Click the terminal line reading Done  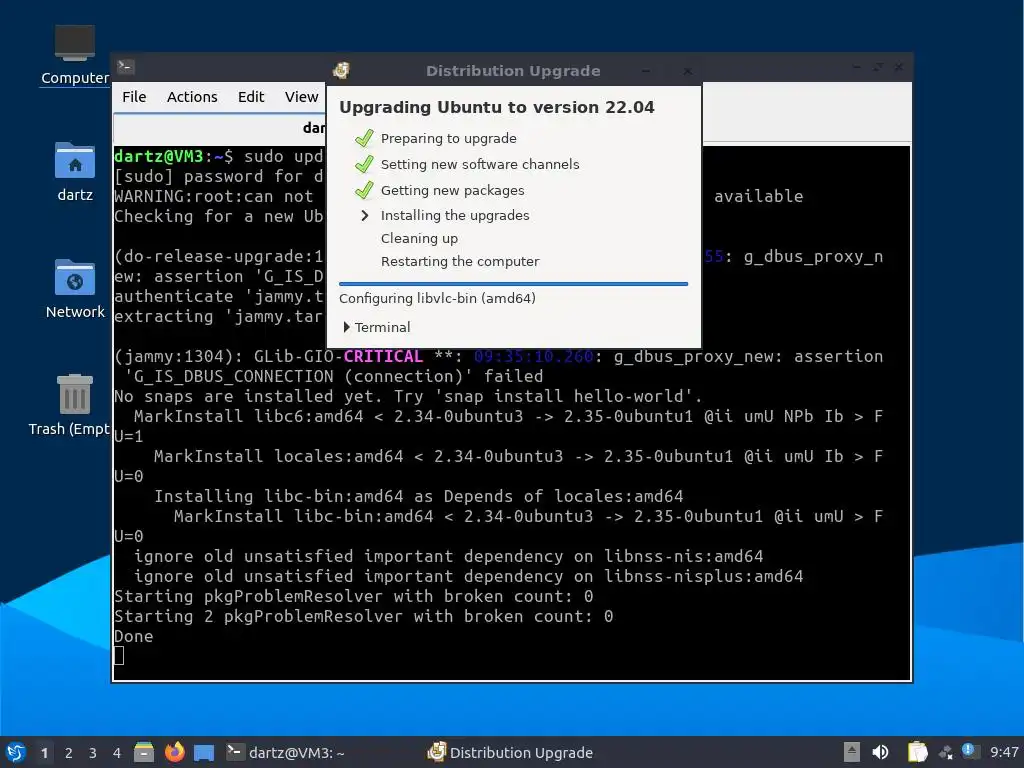pyautogui.click(x=134, y=637)
